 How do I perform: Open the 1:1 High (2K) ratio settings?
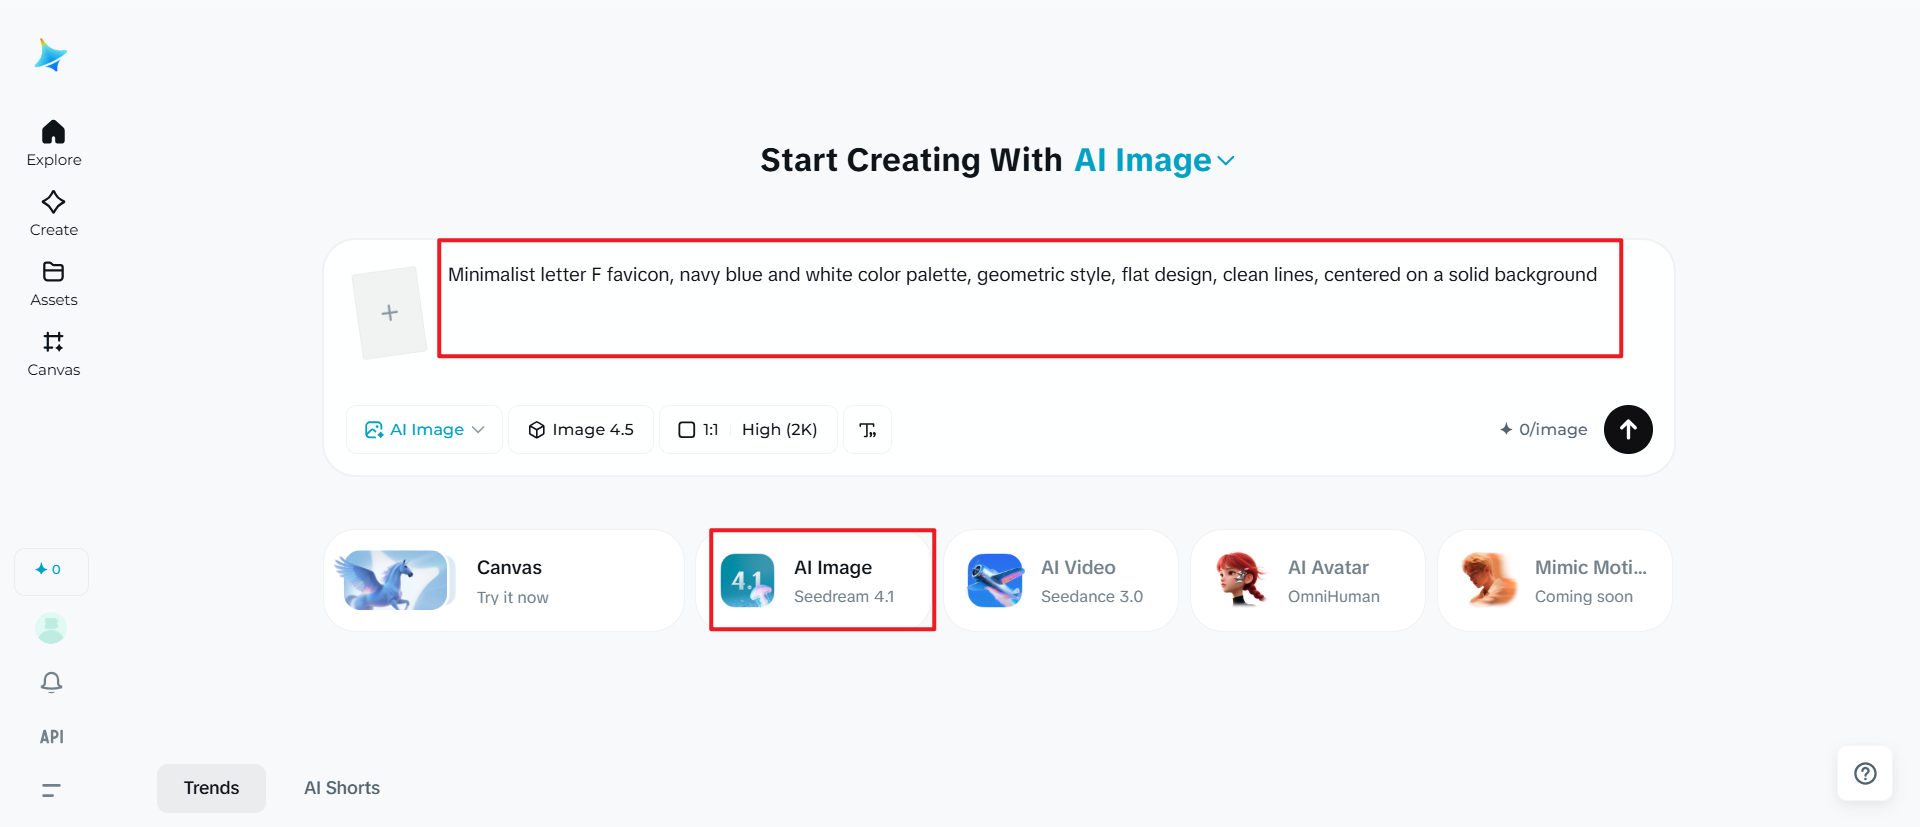[748, 430]
